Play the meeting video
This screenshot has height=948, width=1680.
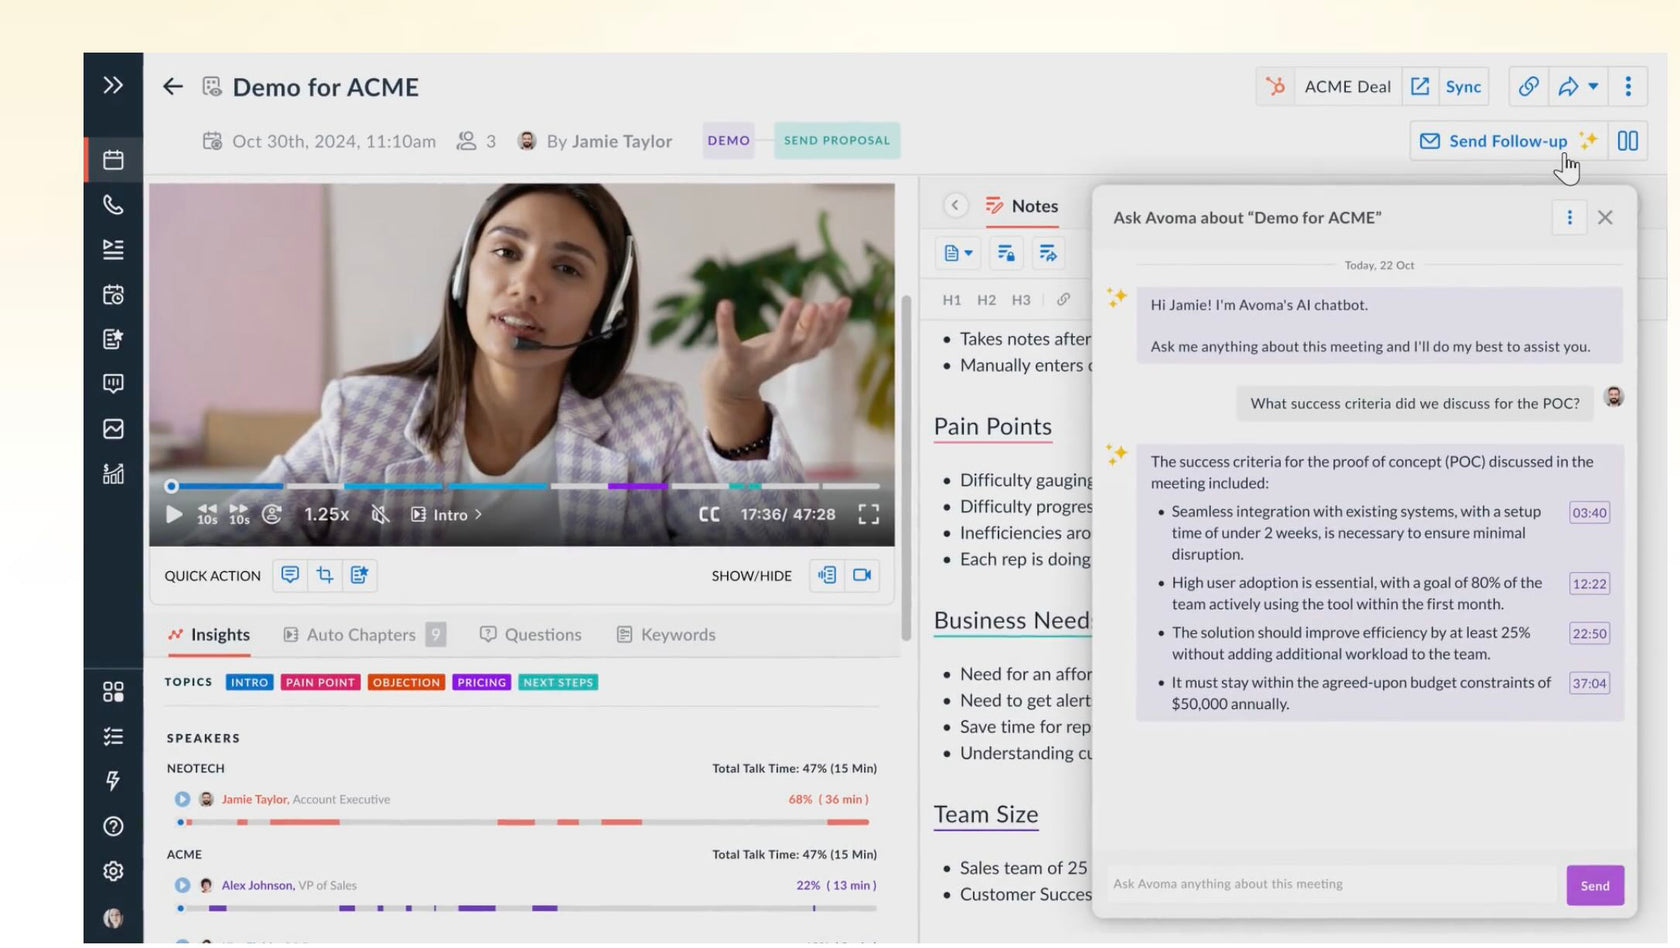tap(173, 514)
